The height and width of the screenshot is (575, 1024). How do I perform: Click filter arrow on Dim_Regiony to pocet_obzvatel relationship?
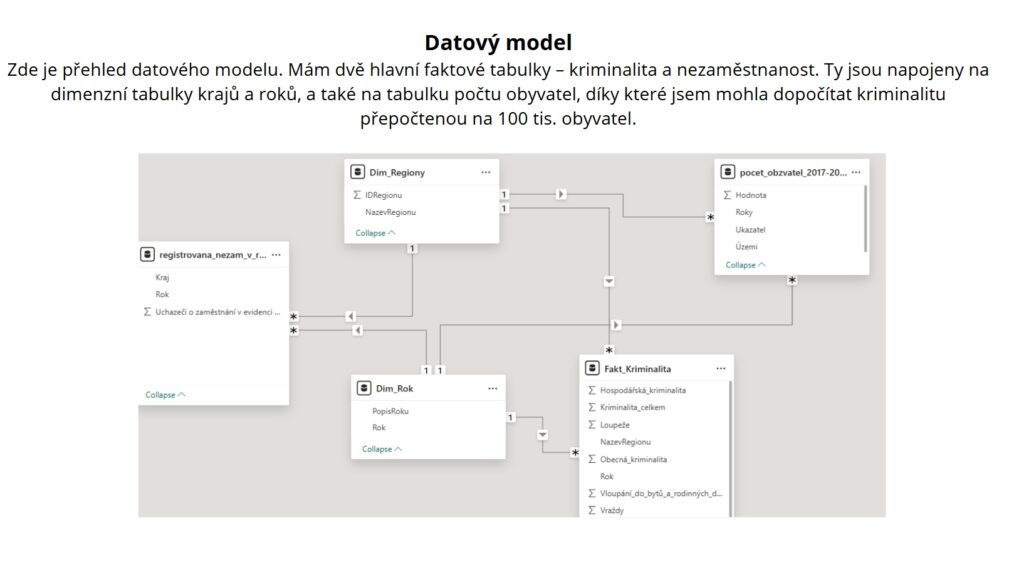click(561, 194)
